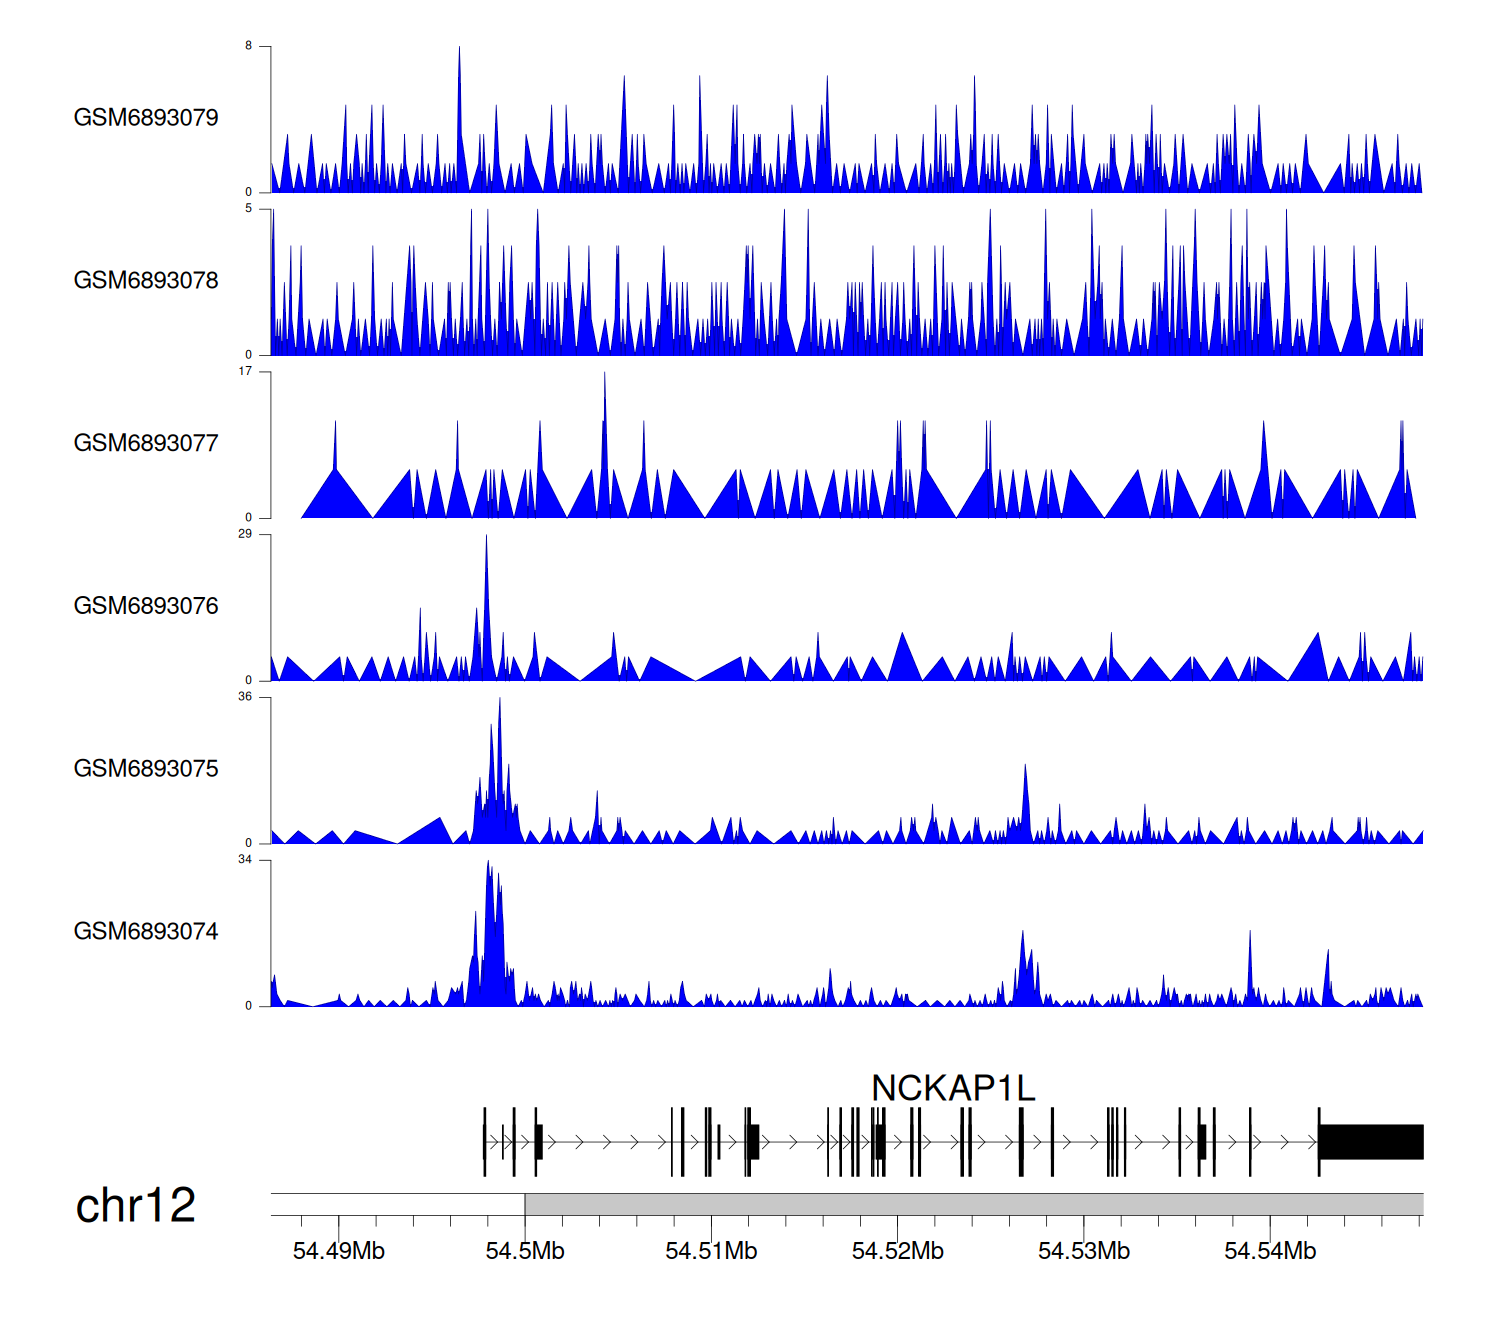This screenshot has height=1320, width=1500.
Task: Click the GSM6893077 track name
Action: tap(146, 443)
